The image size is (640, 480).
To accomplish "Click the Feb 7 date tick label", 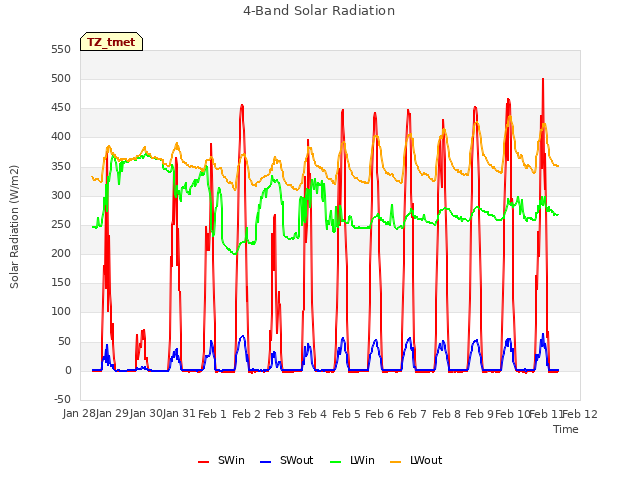I will [x=412, y=414].
